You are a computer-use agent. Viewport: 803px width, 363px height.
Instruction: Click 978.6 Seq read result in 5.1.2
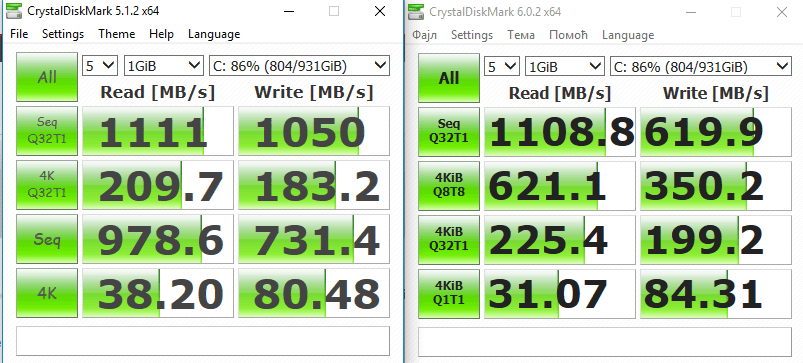pos(158,239)
